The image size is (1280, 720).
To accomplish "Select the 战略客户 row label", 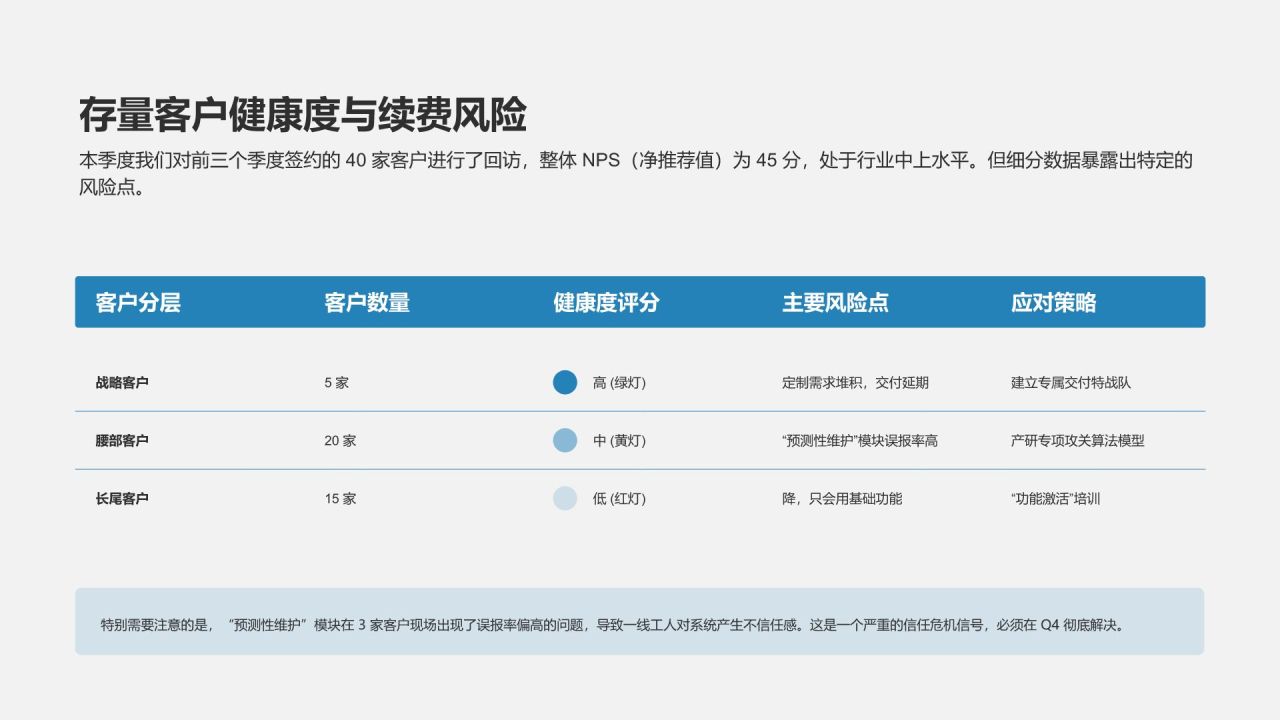I will pyautogui.click(x=122, y=382).
